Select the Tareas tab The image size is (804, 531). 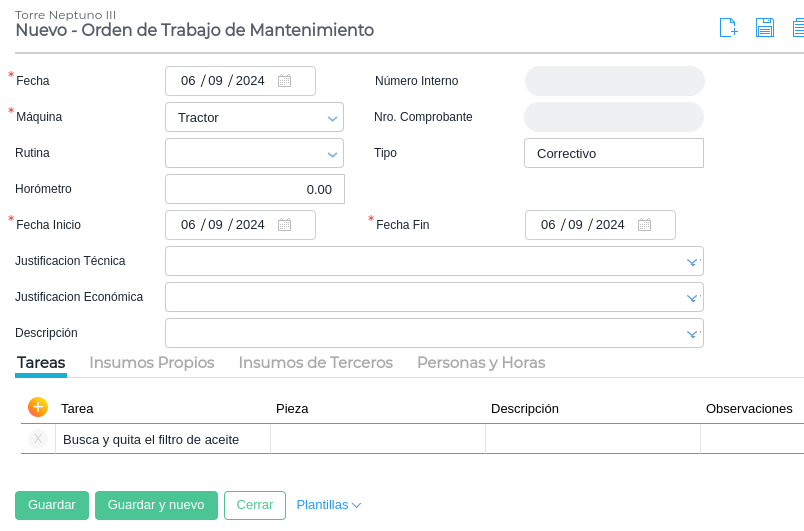pyautogui.click(x=41, y=363)
